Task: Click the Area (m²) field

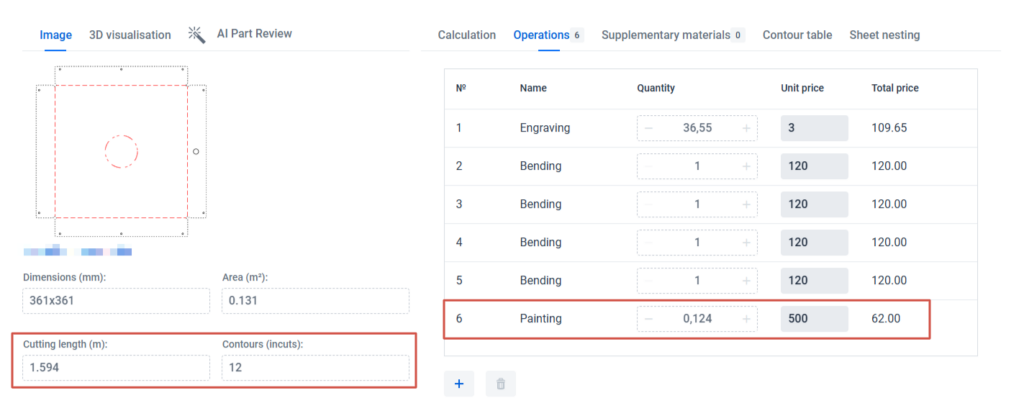Action: pyautogui.click(x=315, y=301)
